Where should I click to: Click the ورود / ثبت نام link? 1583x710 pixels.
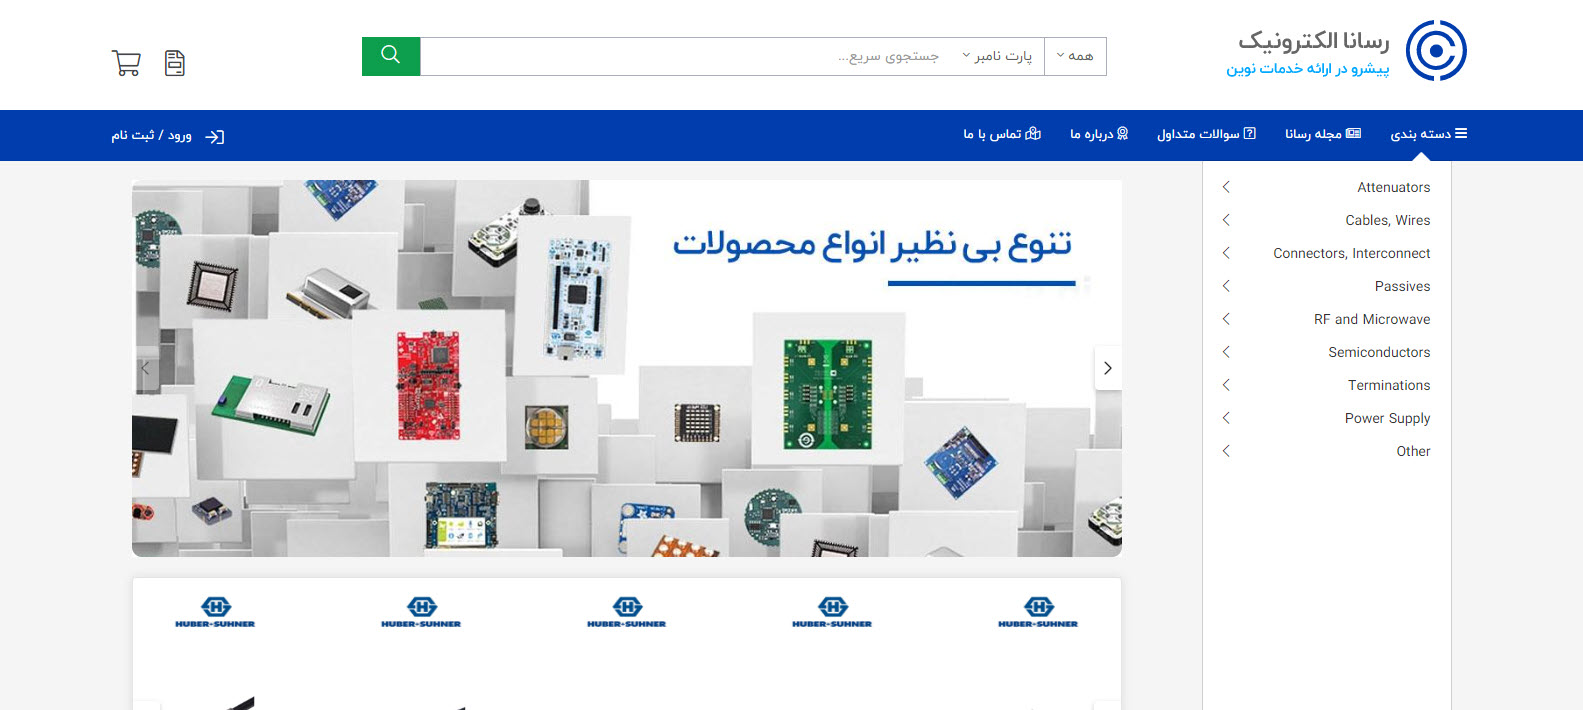[x=151, y=135]
